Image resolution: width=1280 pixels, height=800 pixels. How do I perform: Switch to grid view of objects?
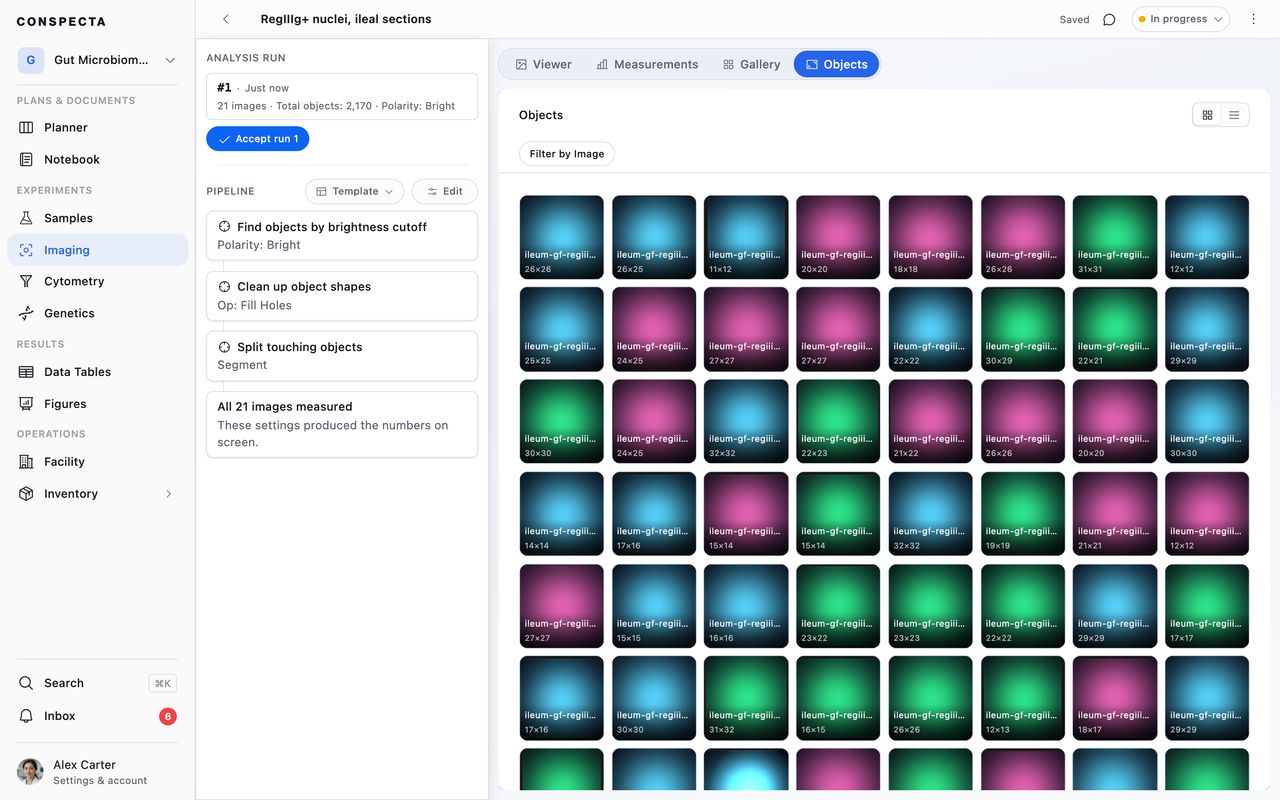click(1207, 115)
